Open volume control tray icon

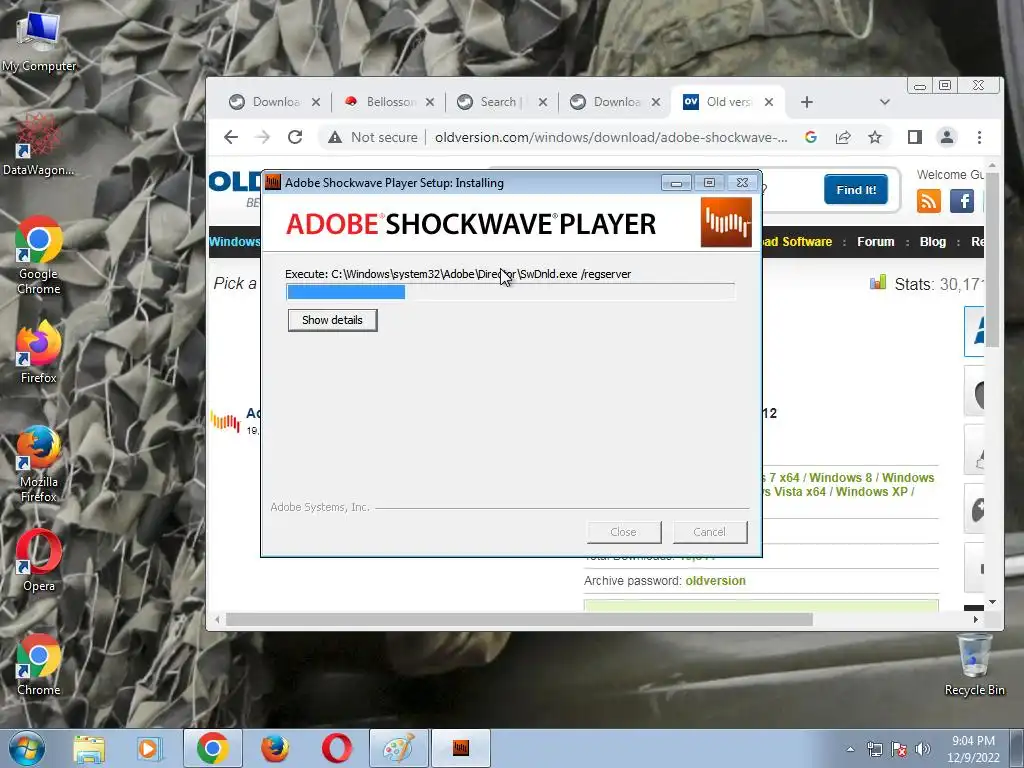click(x=922, y=749)
